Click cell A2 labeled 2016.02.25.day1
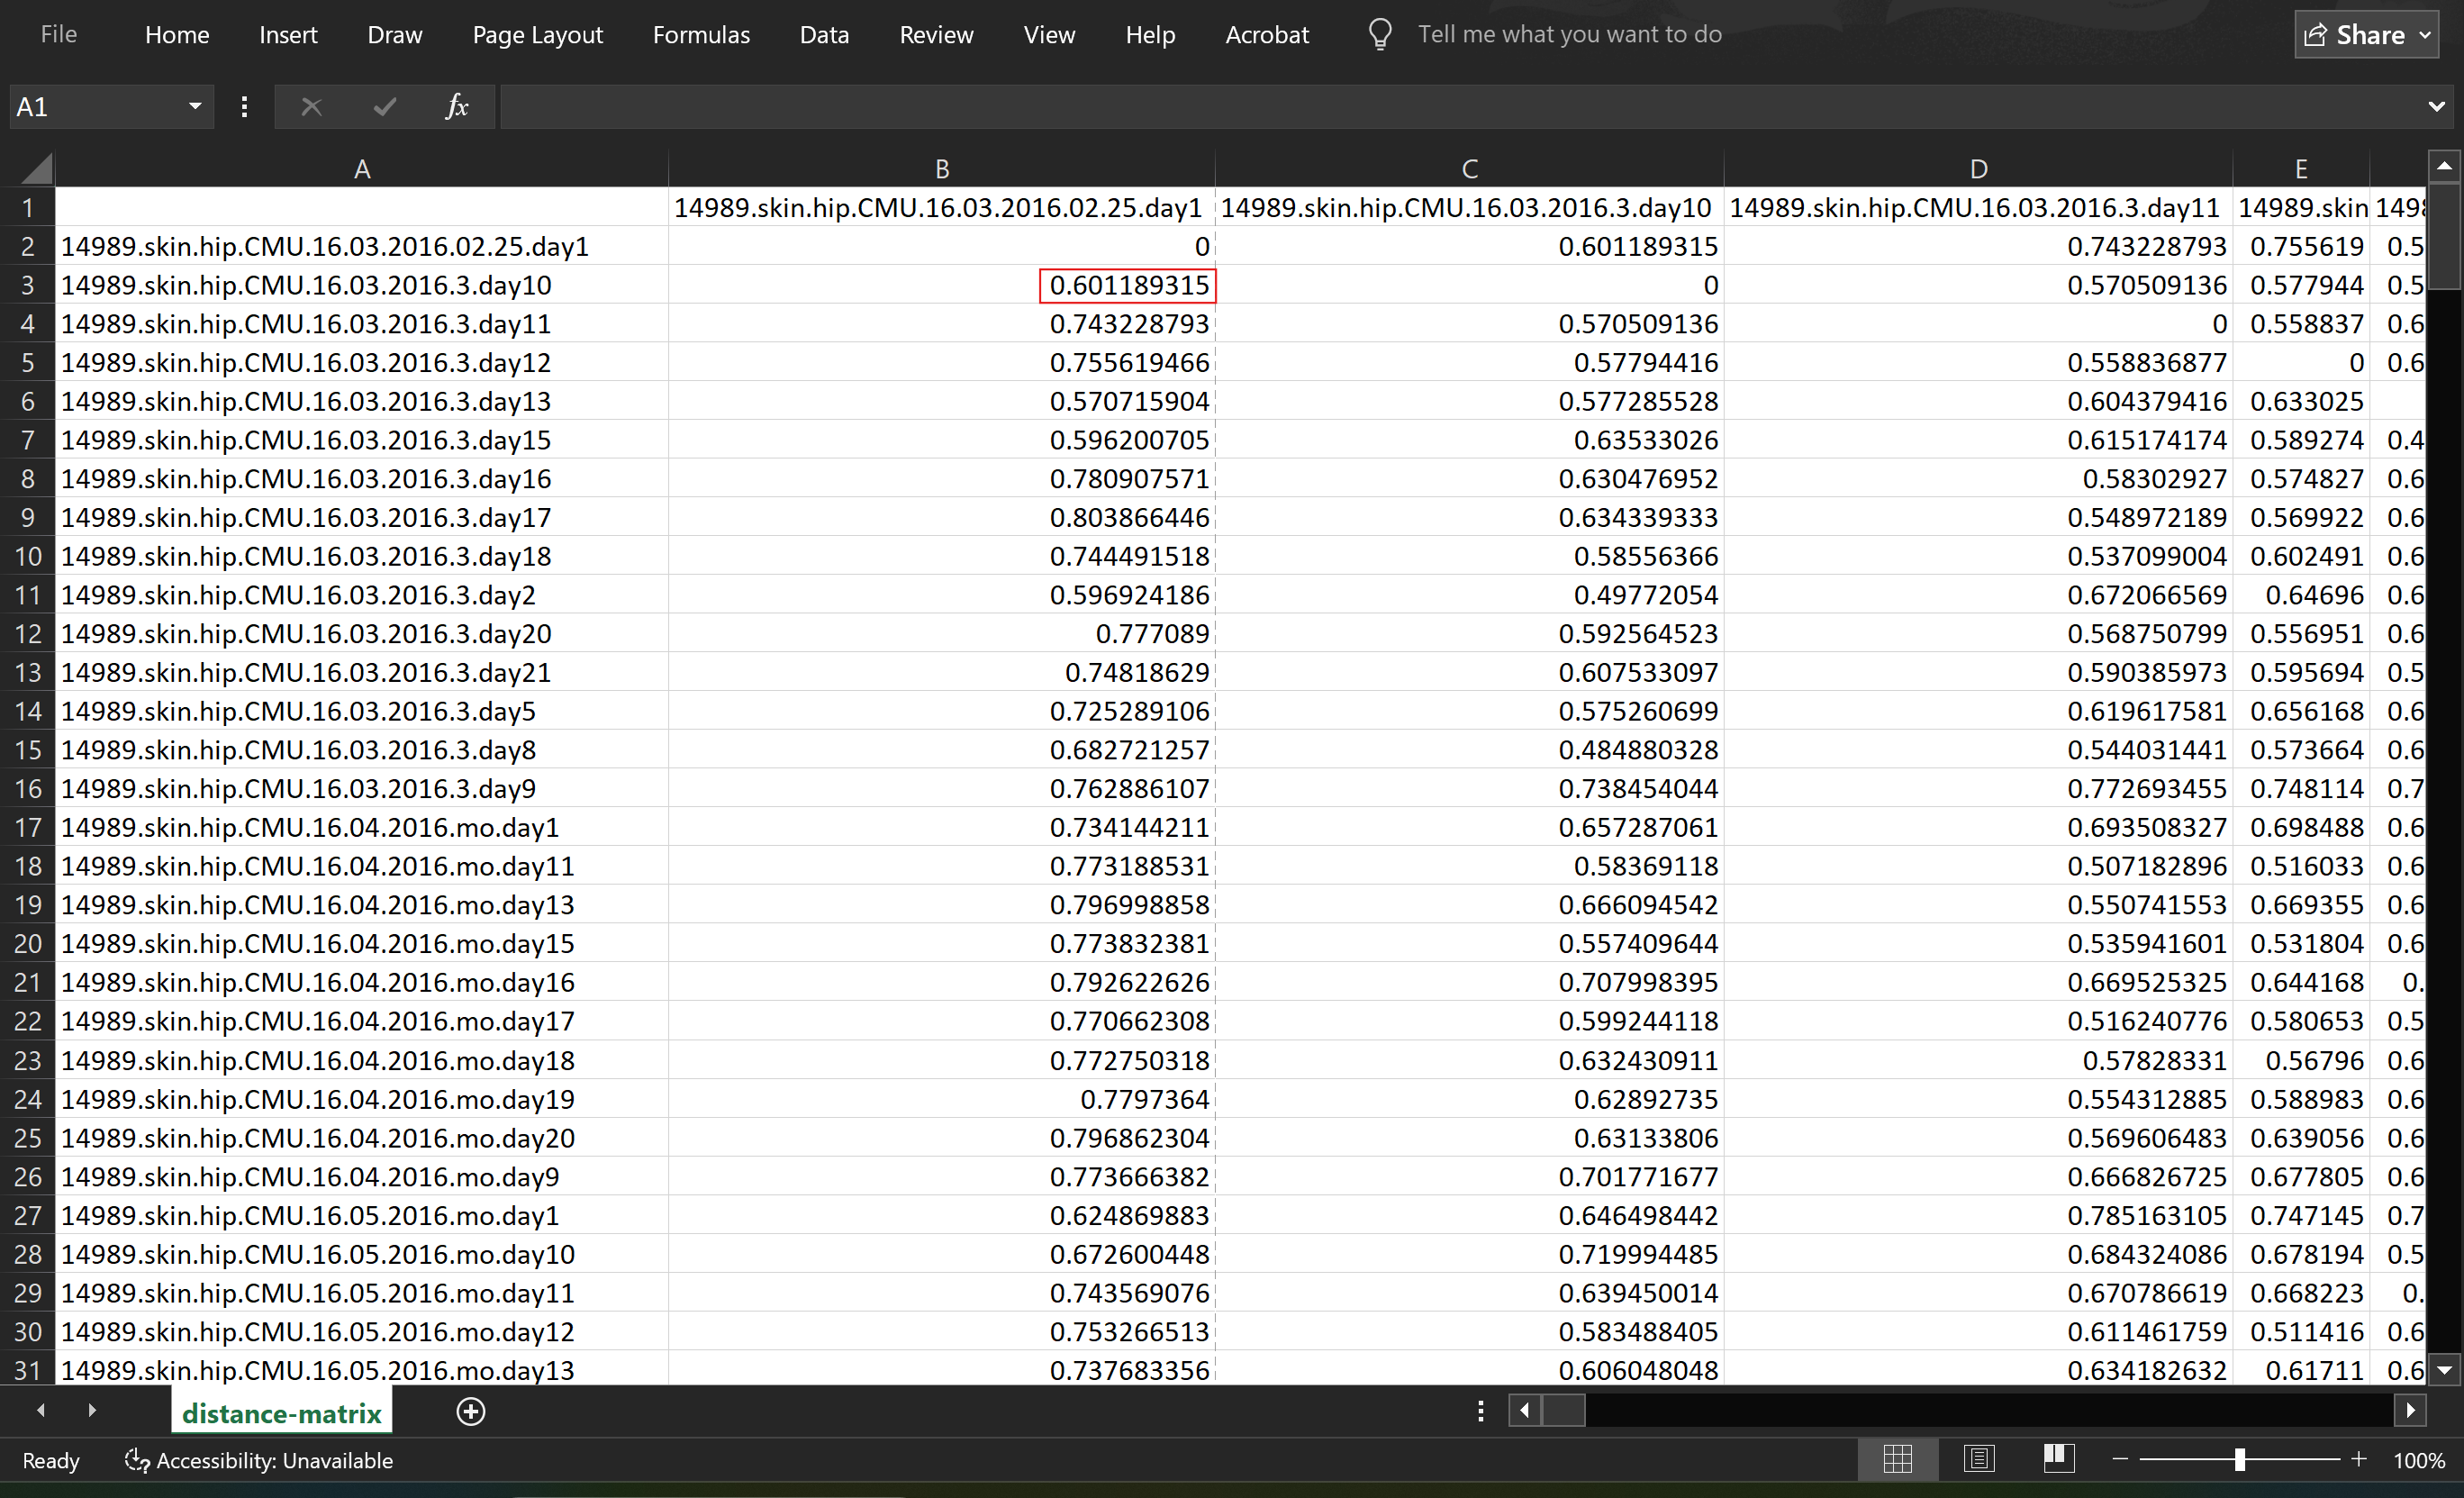This screenshot has width=2464, height=1498. [362, 246]
